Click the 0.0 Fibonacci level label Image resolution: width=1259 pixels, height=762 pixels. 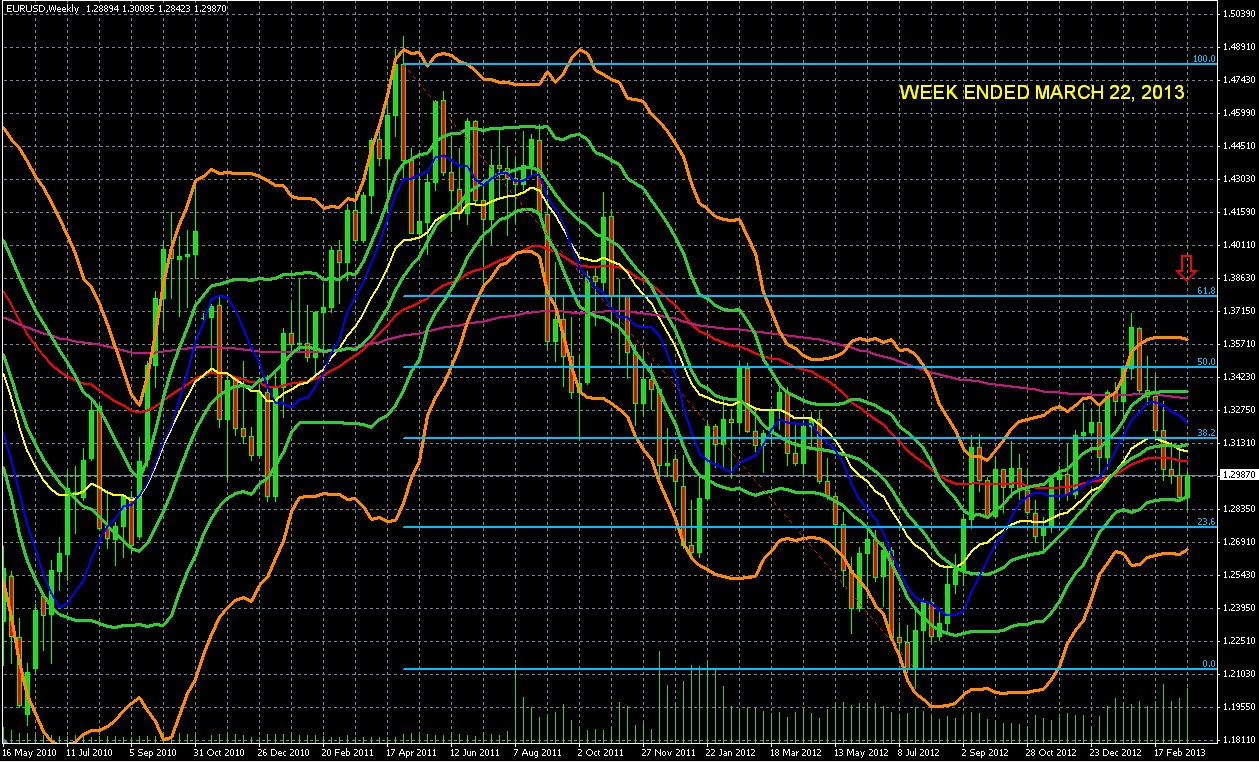point(1207,664)
